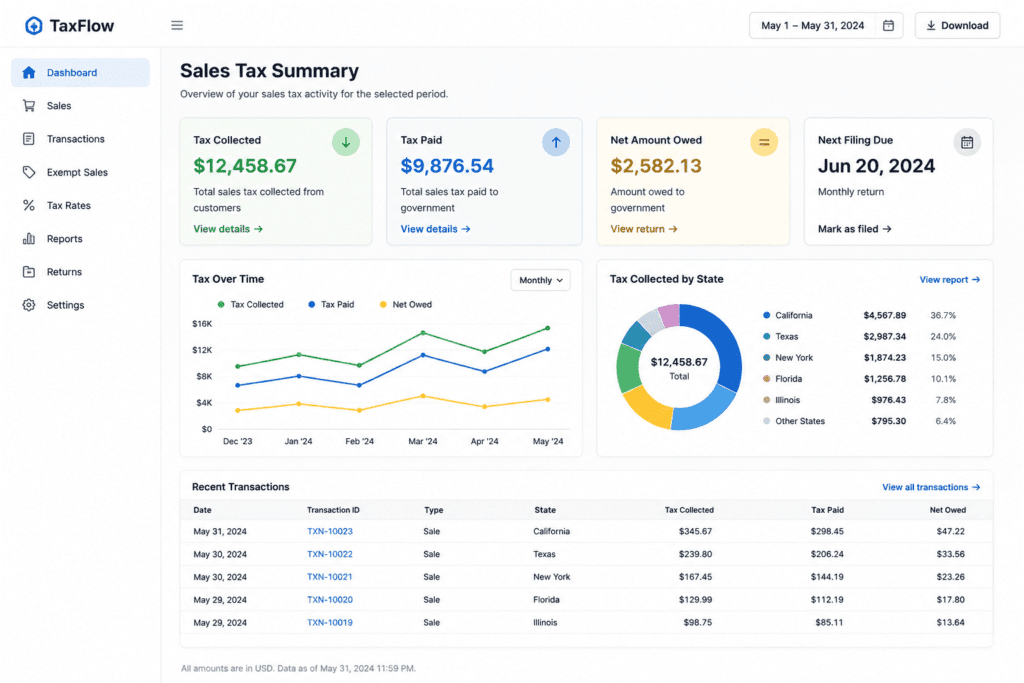Open transaction TXN-10022

[330, 554]
